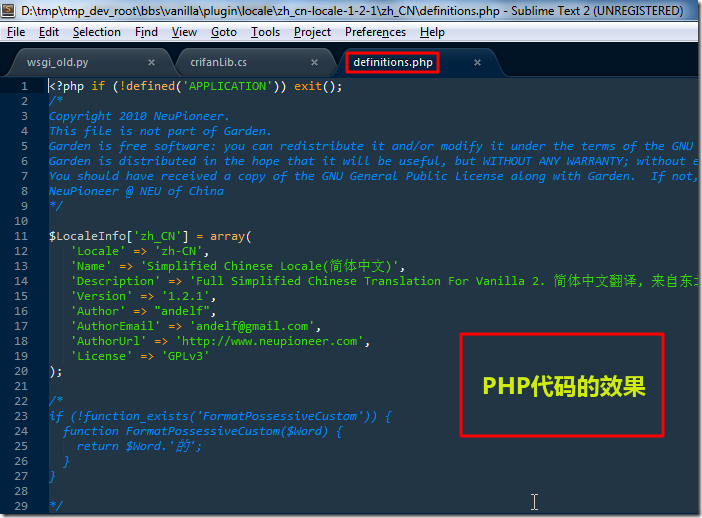Click the array( keyword on line 11

[231, 236]
